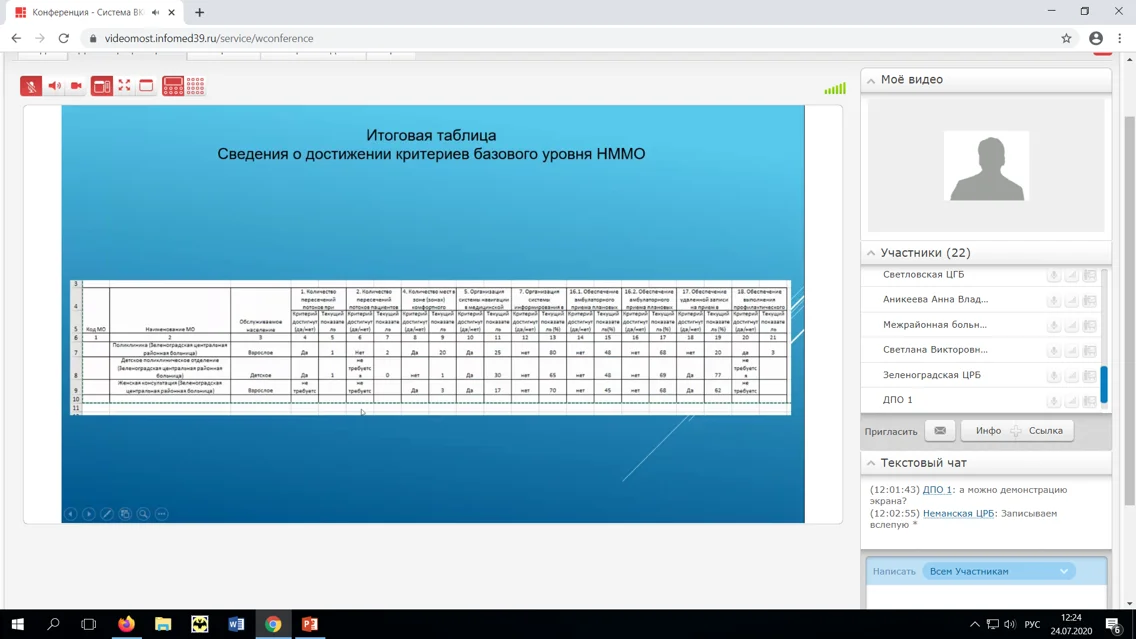Switch to side panel layout view

click(102, 86)
